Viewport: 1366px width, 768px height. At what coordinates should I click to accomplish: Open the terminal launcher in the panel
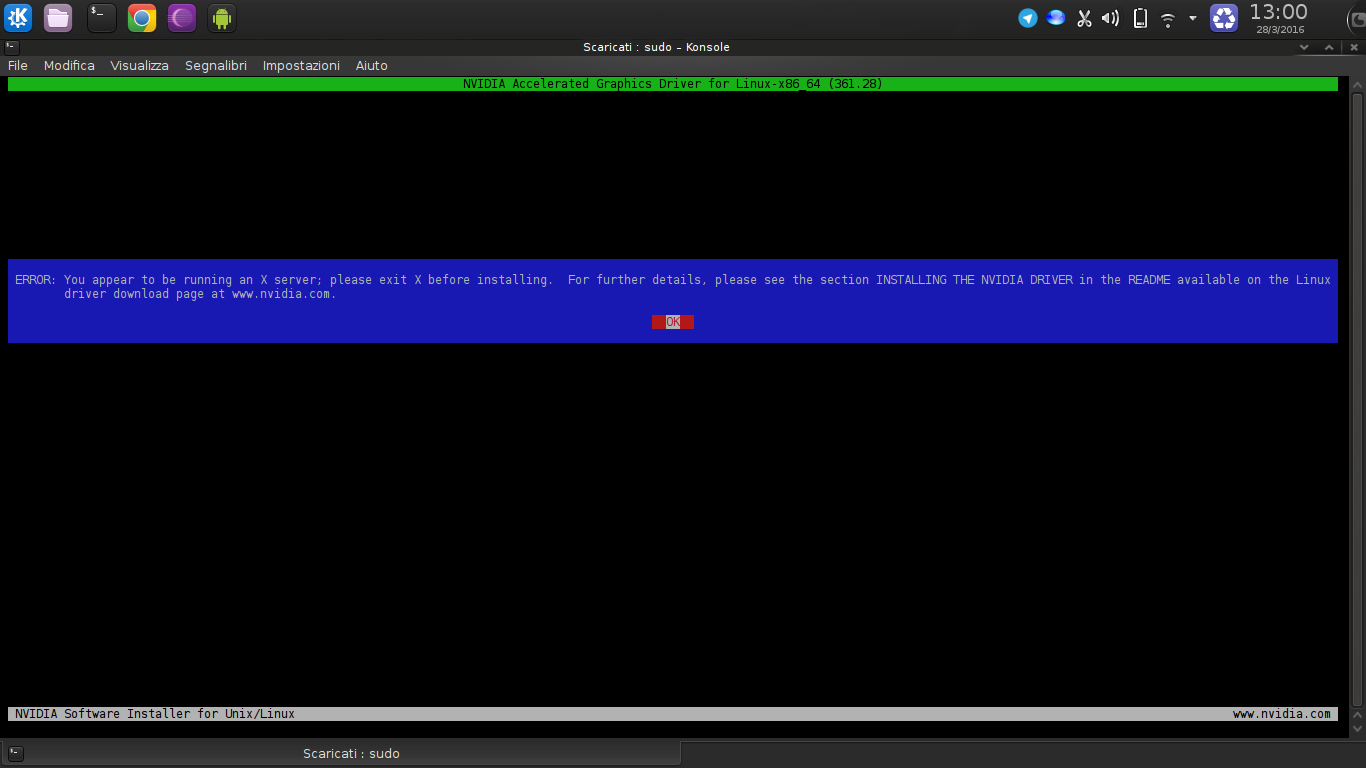pos(101,18)
